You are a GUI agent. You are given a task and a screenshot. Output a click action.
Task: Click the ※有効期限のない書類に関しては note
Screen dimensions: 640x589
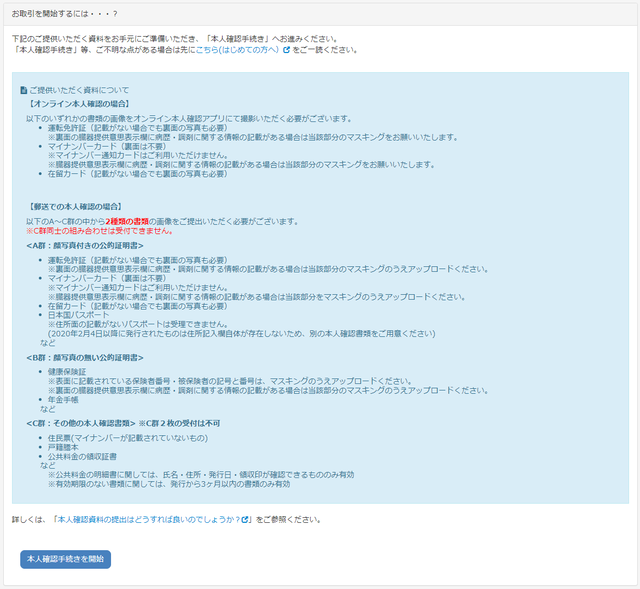pos(169,485)
